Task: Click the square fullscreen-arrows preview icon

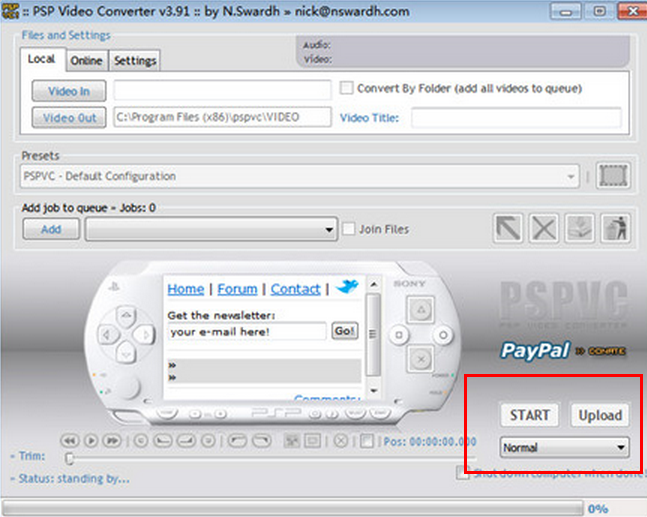Action: (x=292, y=441)
